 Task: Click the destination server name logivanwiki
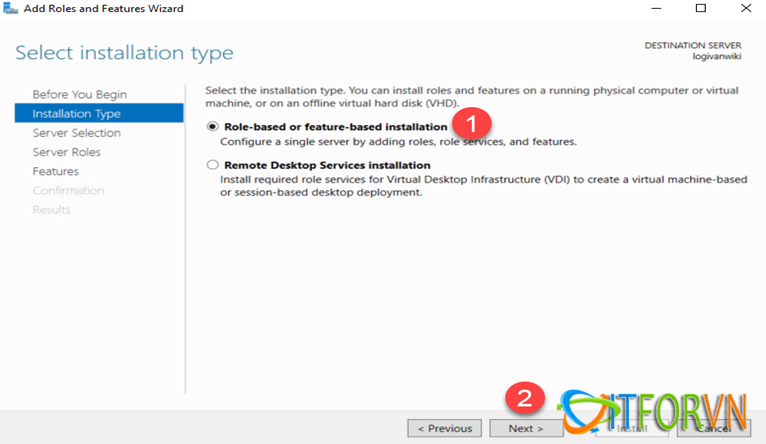[714, 58]
